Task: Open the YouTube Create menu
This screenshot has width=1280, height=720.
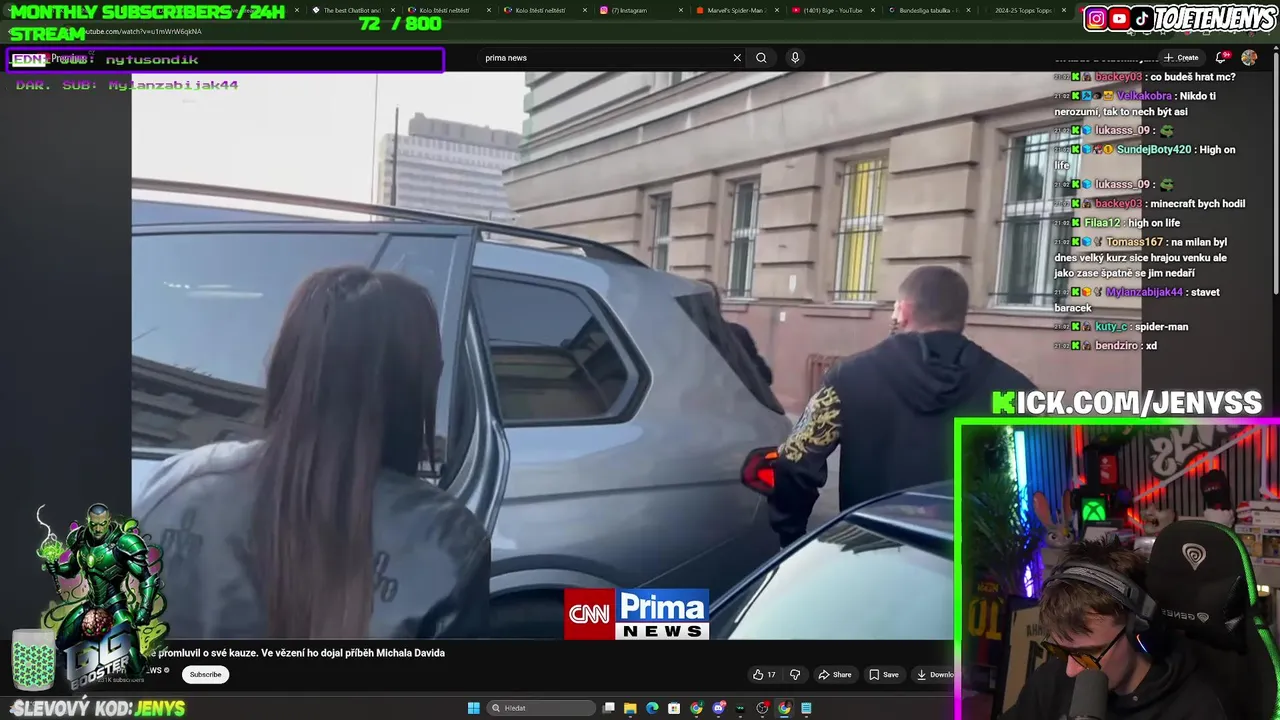Action: coord(1181,58)
